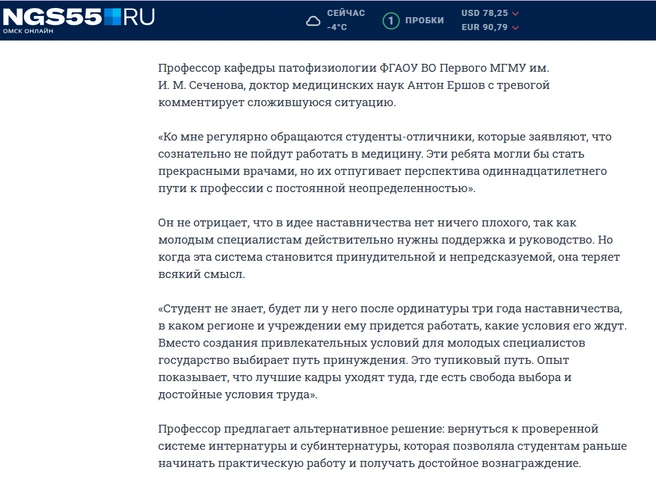Open the NGS55.RU home logo
Image resolution: width=656 pixels, height=483 pixels.
[79, 18]
